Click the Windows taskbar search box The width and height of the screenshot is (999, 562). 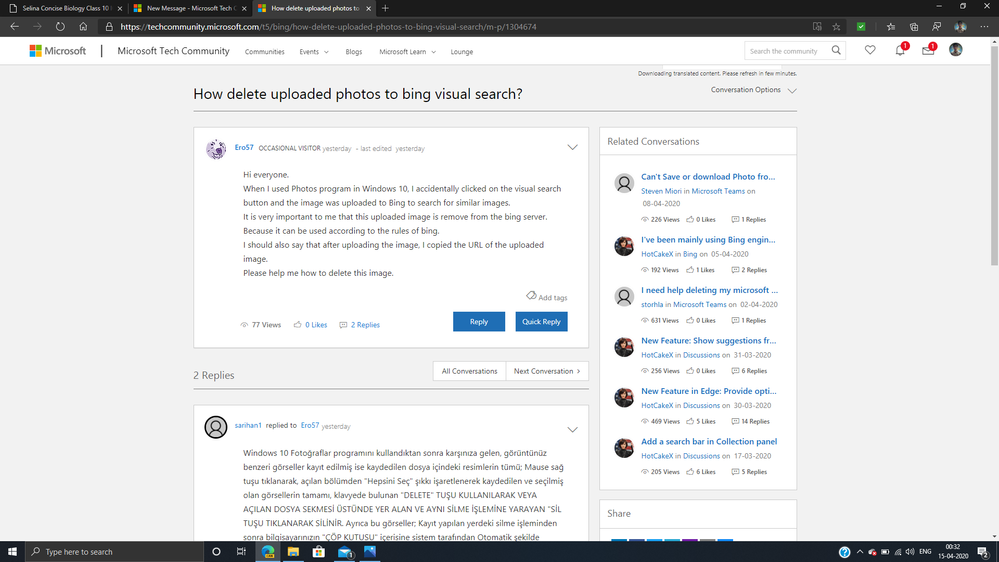[115, 552]
